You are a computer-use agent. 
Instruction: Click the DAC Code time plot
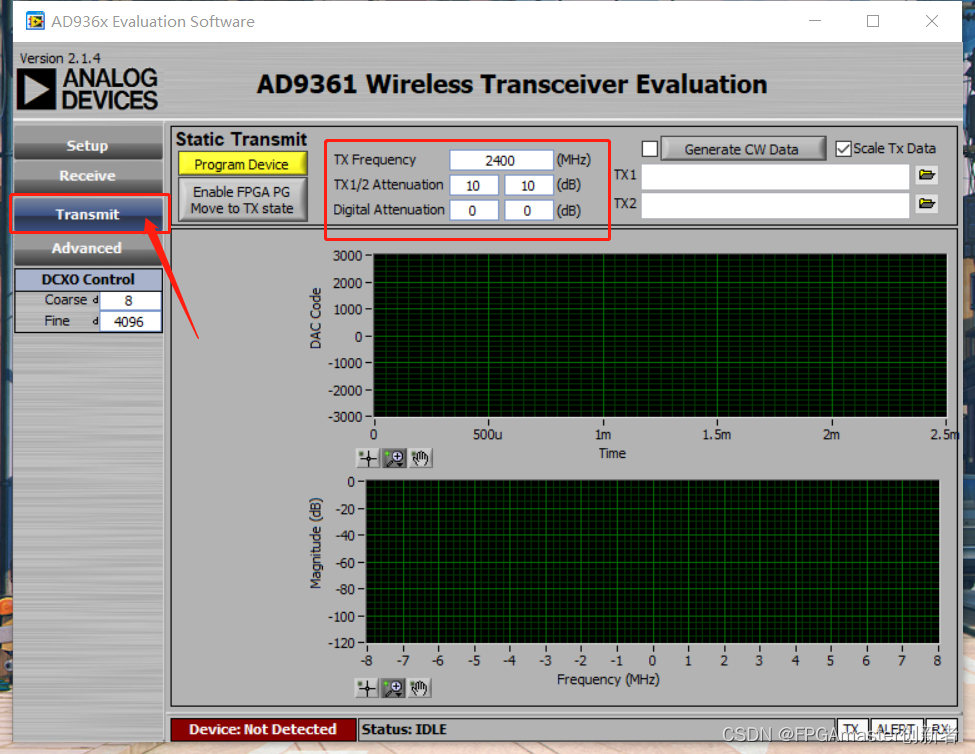(660, 336)
